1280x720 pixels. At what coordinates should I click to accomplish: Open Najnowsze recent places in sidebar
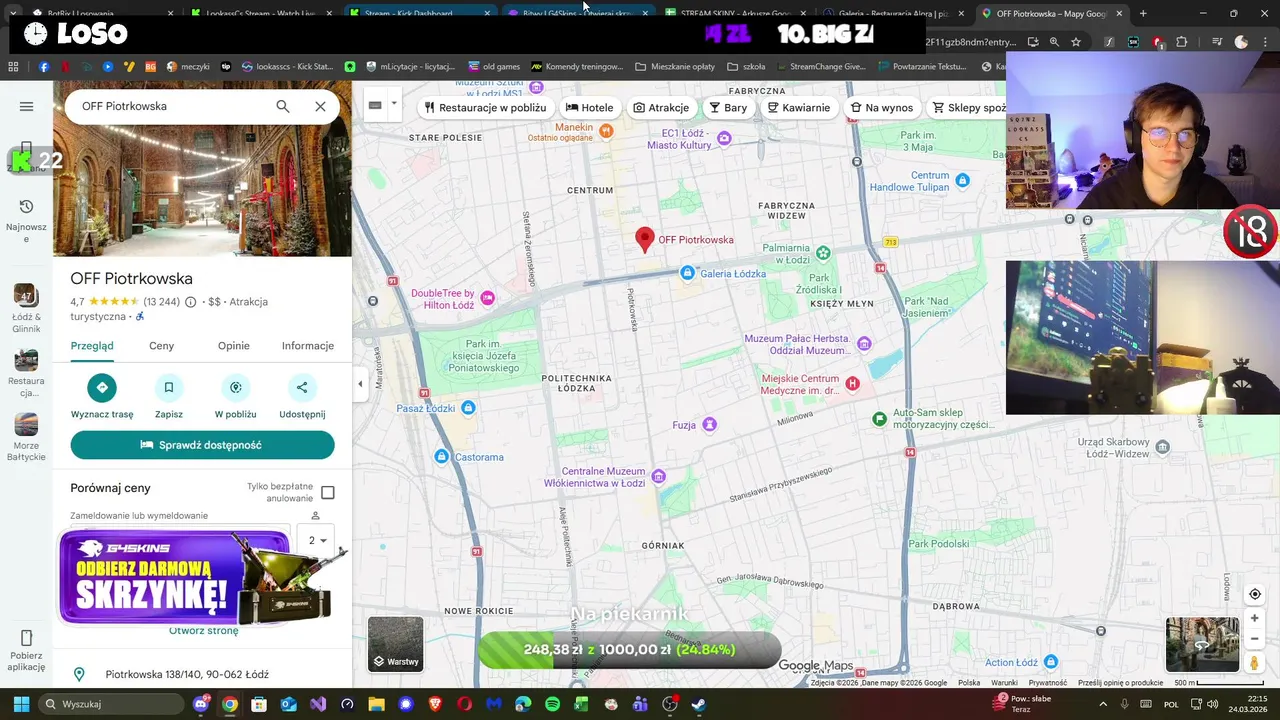click(26, 220)
